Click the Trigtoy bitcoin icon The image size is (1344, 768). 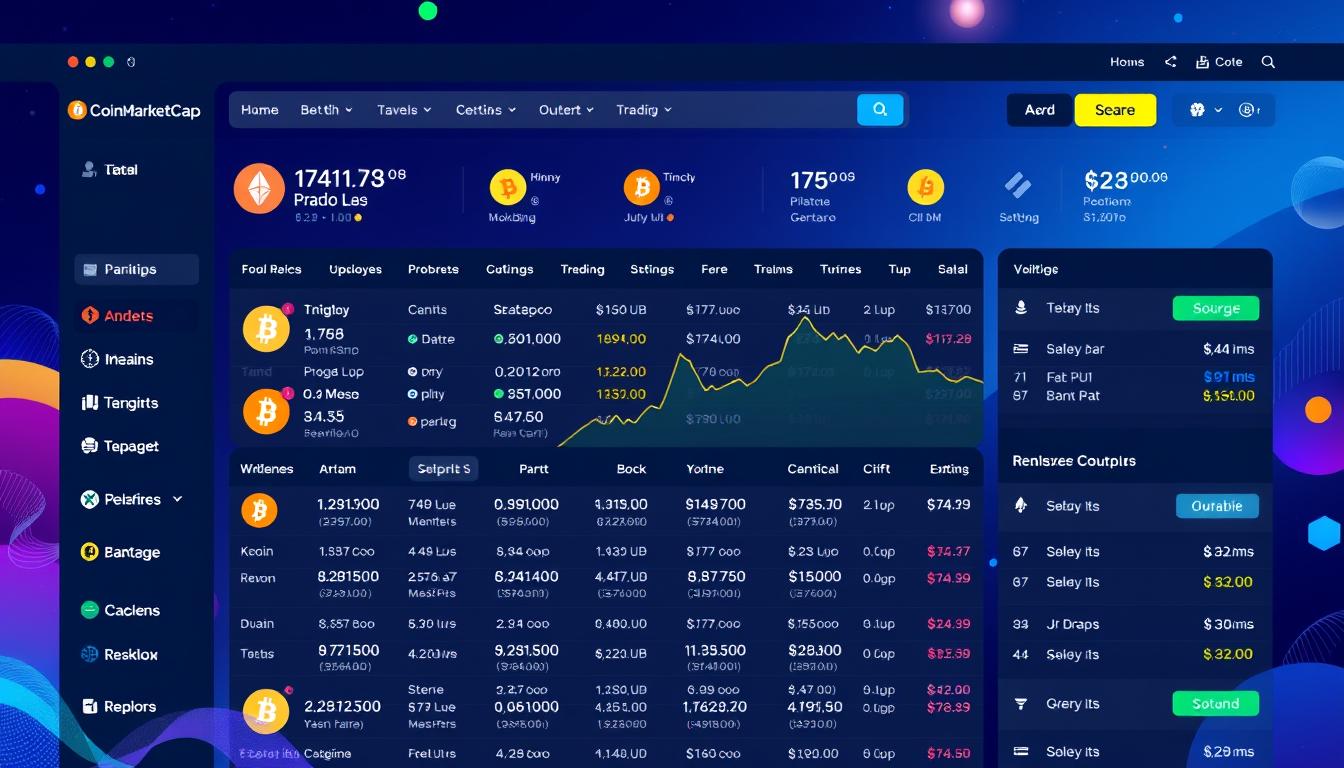pos(266,330)
